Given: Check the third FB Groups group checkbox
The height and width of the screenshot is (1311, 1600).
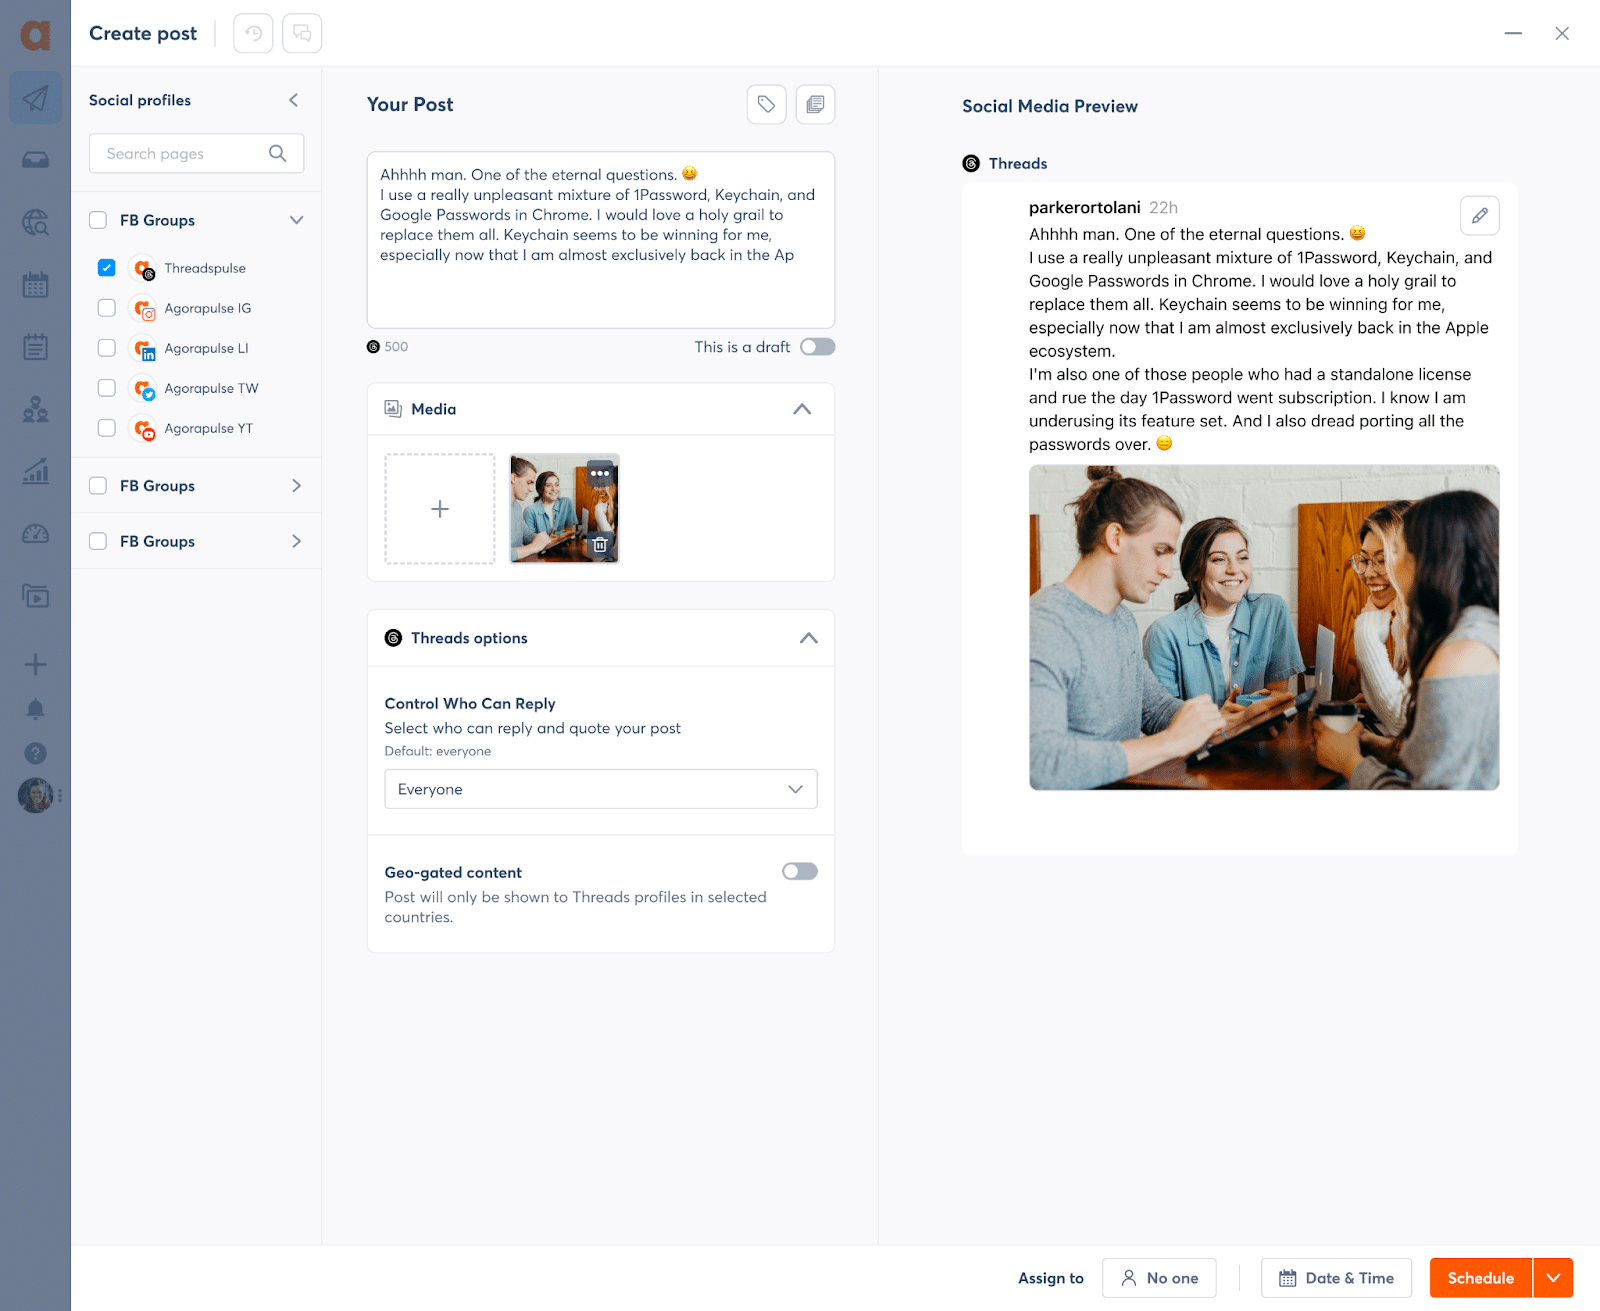Looking at the screenshot, I should click(98, 541).
